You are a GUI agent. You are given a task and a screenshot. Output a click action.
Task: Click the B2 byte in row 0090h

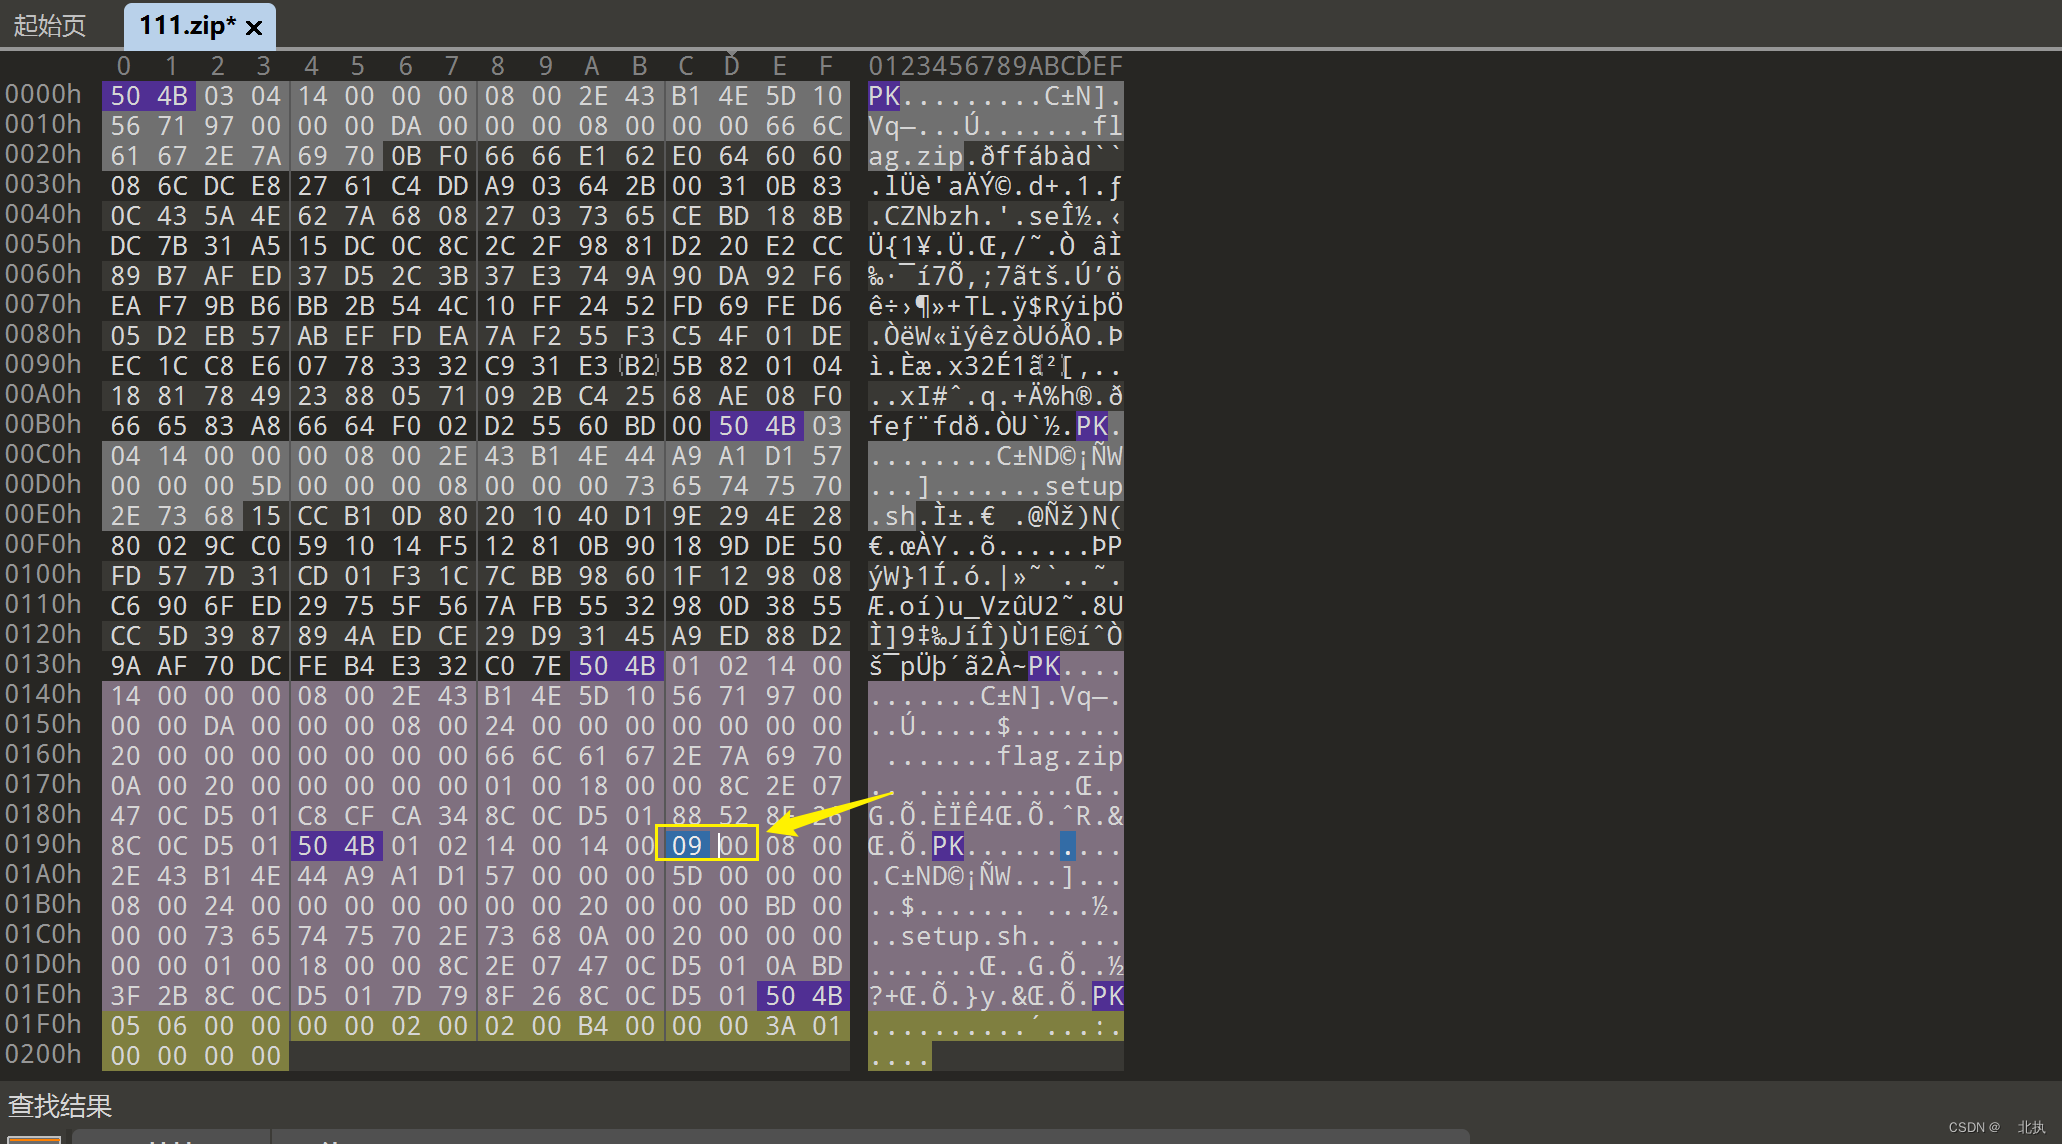pos(640,366)
